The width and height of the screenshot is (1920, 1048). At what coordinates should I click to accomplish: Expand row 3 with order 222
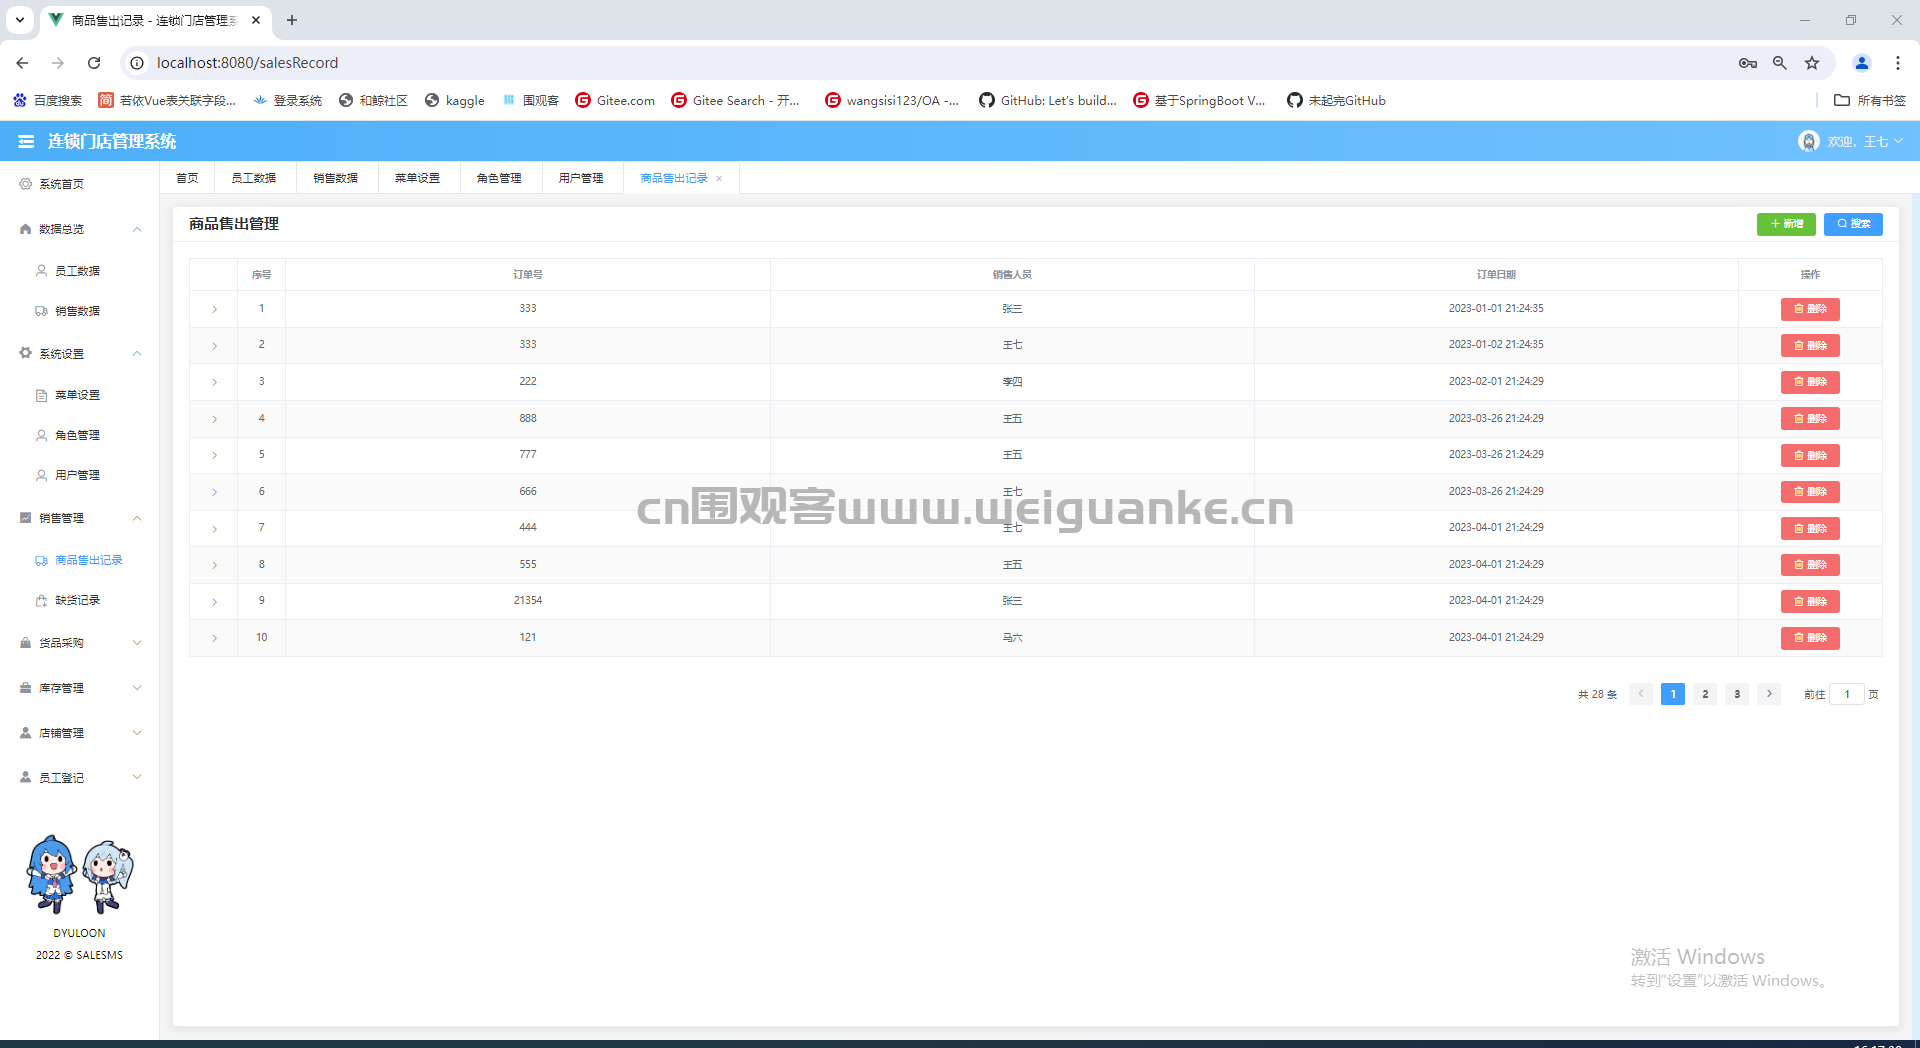pos(214,382)
